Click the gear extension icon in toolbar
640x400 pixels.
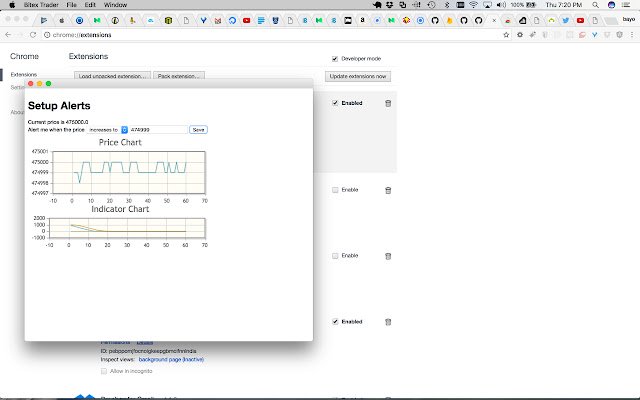coord(520,35)
